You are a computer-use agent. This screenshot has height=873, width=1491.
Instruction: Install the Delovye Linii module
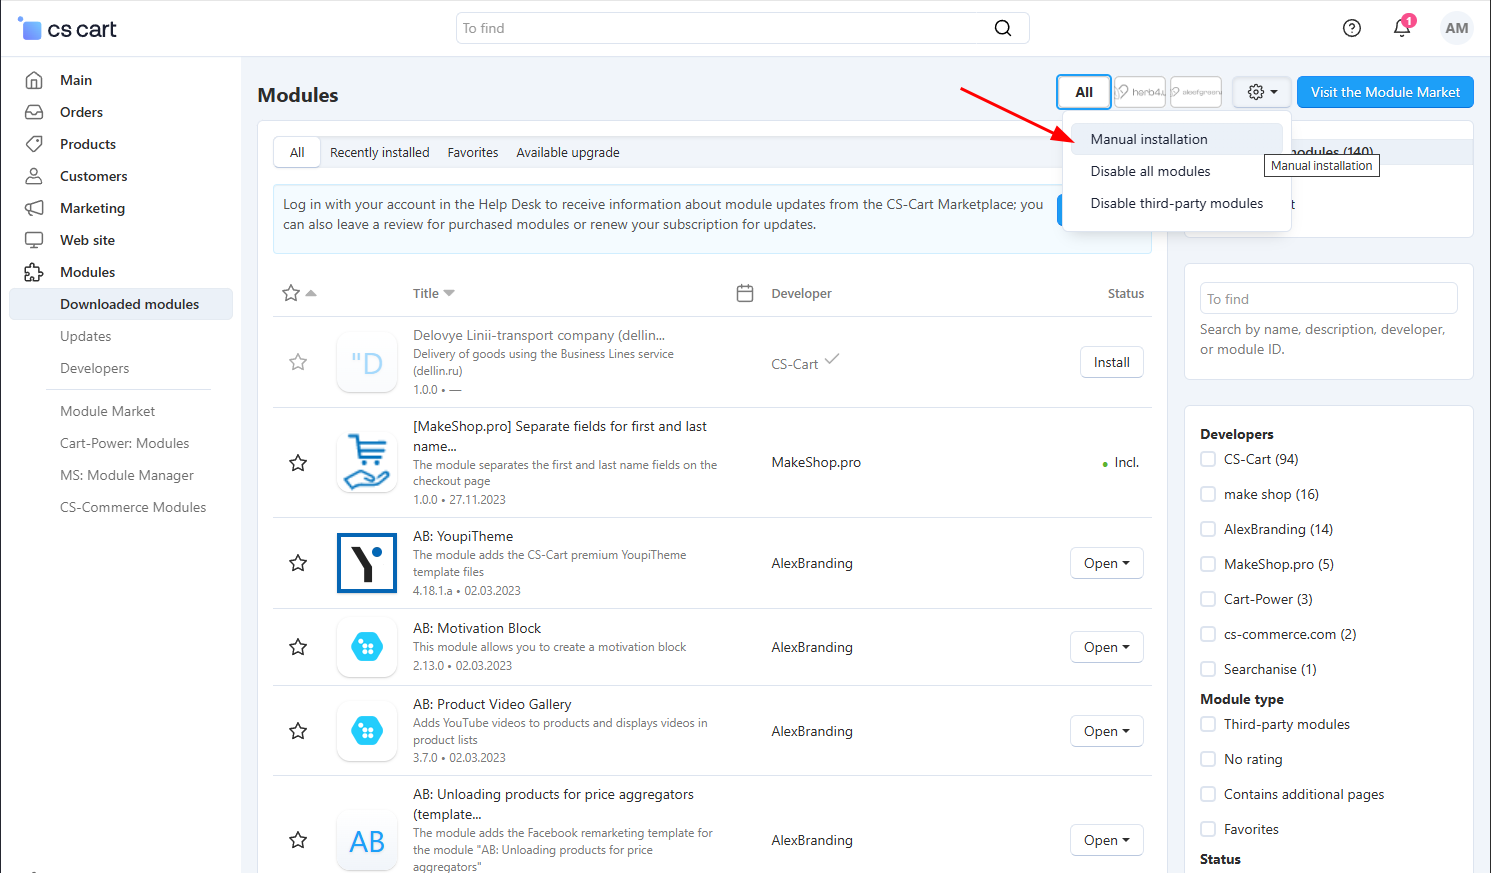(1111, 362)
